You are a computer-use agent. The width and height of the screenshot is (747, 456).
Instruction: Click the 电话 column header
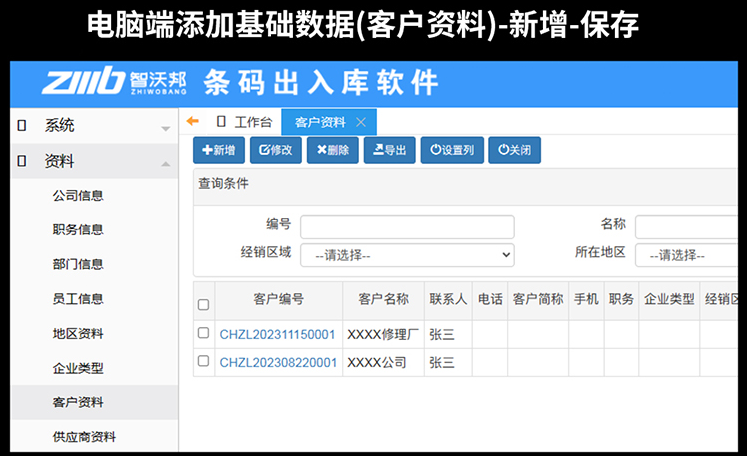pyautogui.click(x=490, y=299)
